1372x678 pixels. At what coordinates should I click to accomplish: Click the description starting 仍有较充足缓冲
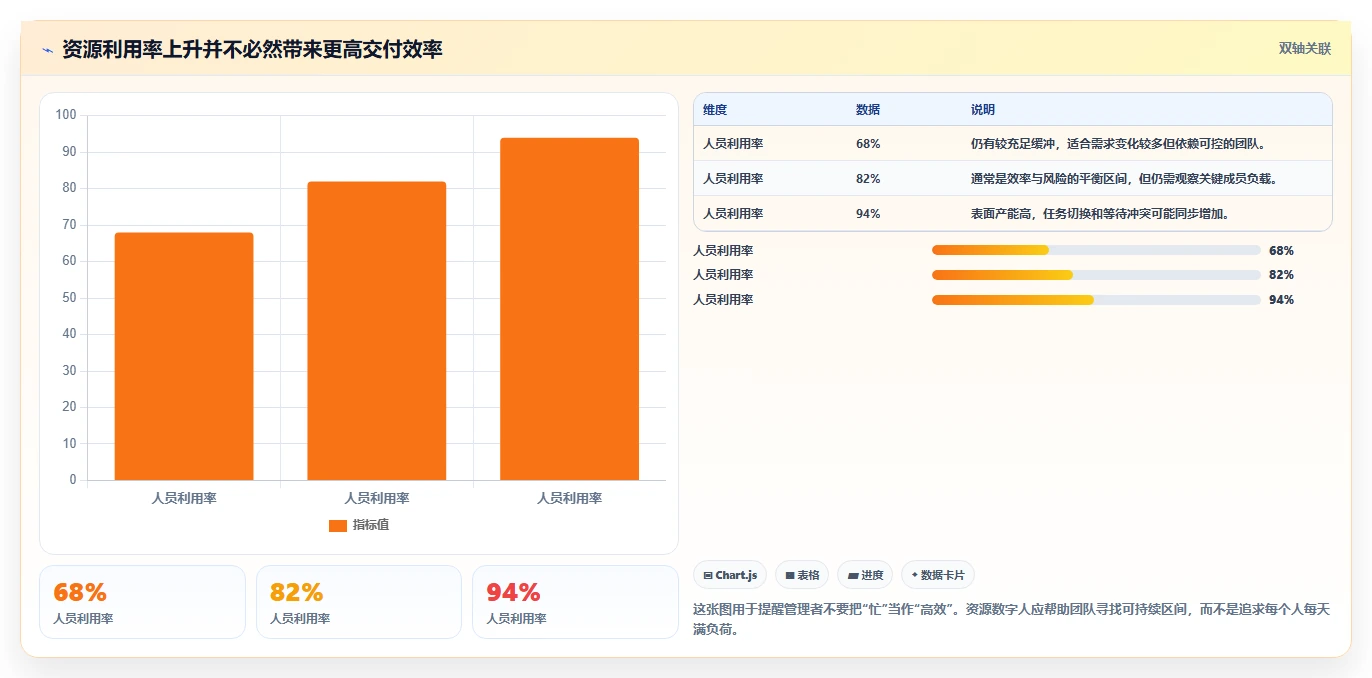tap(1118, 144)
